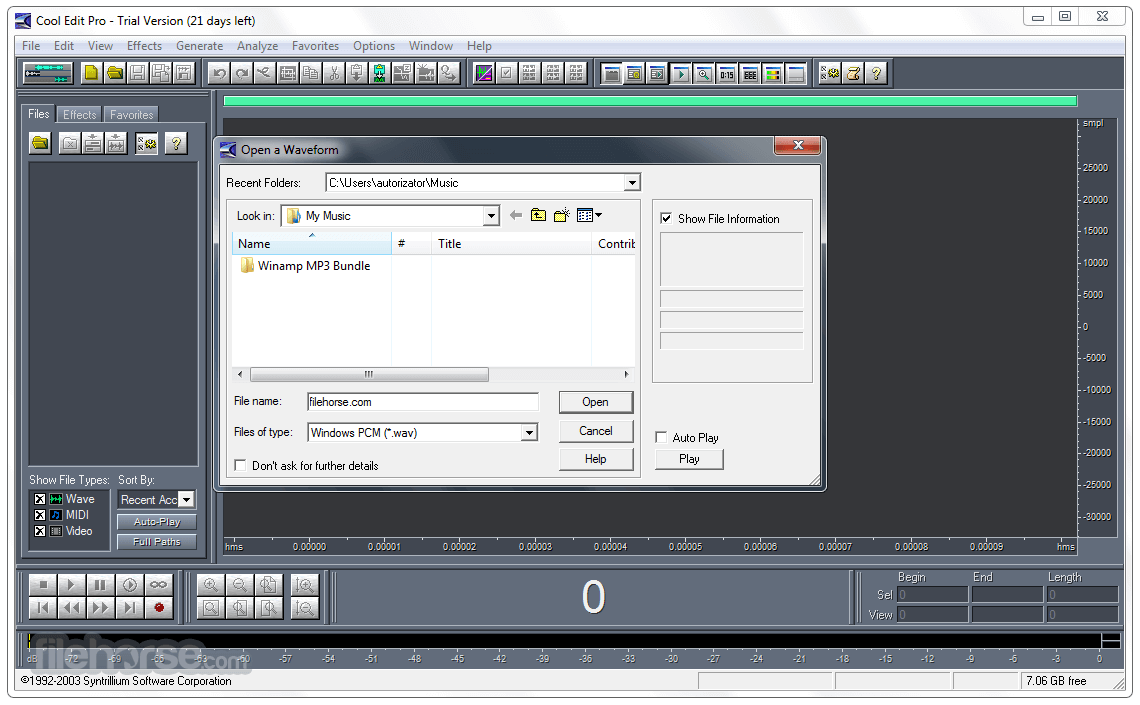Click the go to beginning transport button
This screenshot has height=705, width=1140.
(x=43, y=608)
